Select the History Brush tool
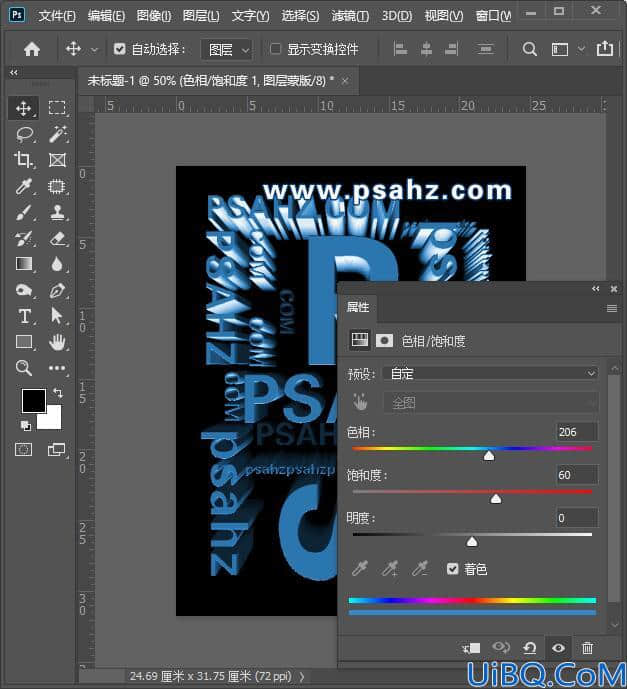Image resolution: width=627 pixels, height=689 pixels. click(x=24, y=239)
